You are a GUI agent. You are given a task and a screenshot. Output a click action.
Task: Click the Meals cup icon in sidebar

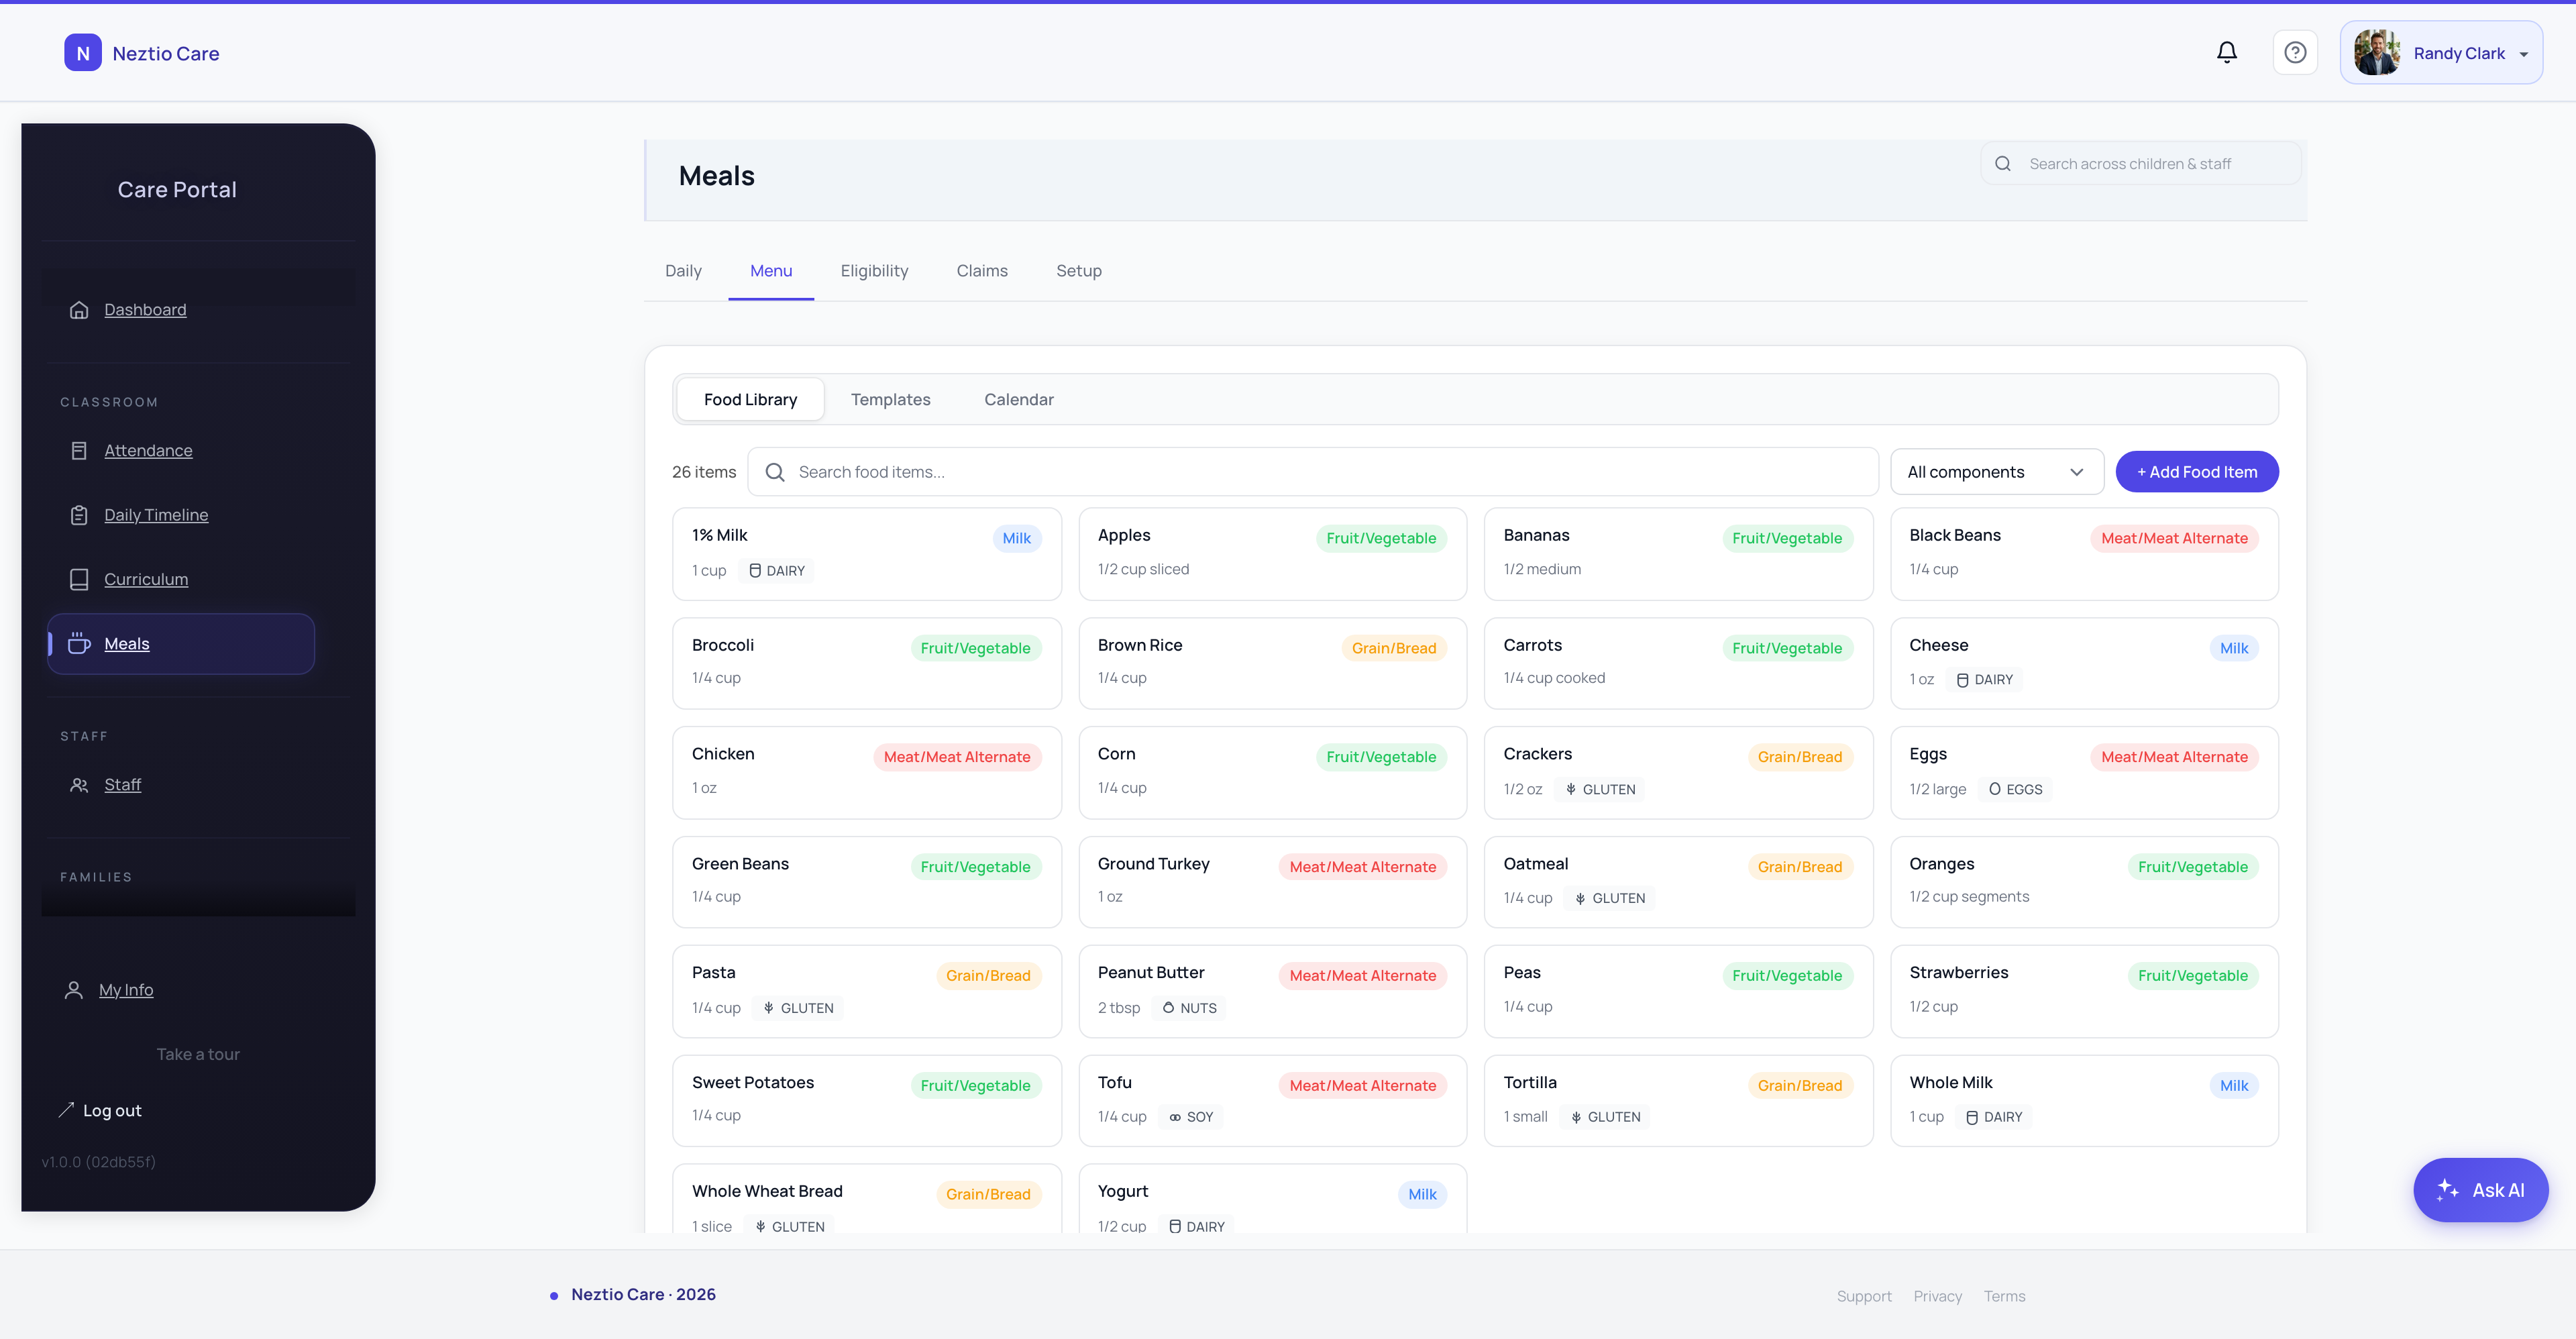79,644
